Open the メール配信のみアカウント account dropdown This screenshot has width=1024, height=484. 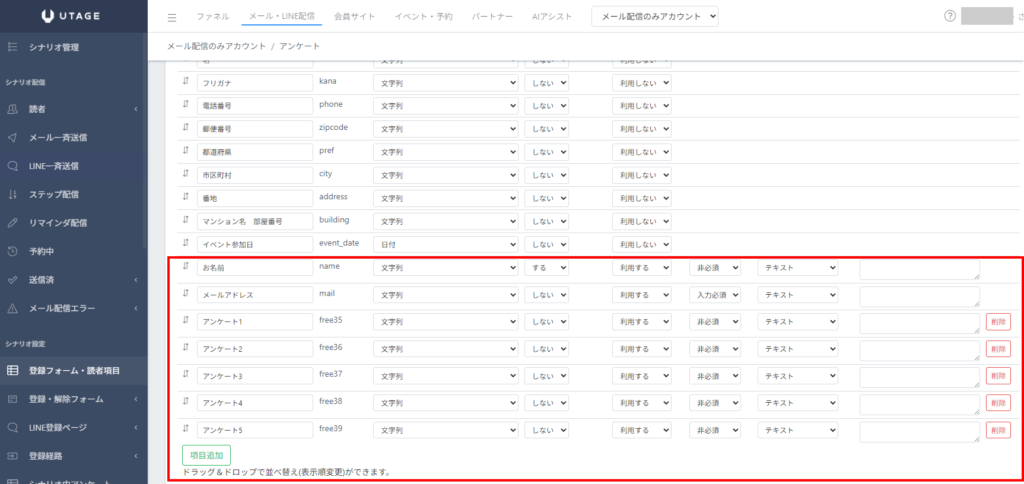click(655, 16)
